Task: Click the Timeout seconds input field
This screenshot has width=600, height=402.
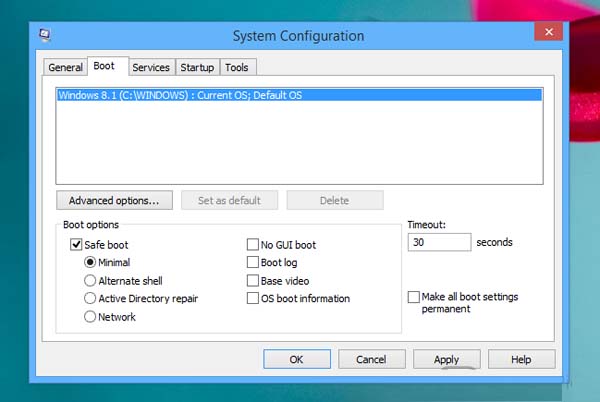Action: pos(439,242)
